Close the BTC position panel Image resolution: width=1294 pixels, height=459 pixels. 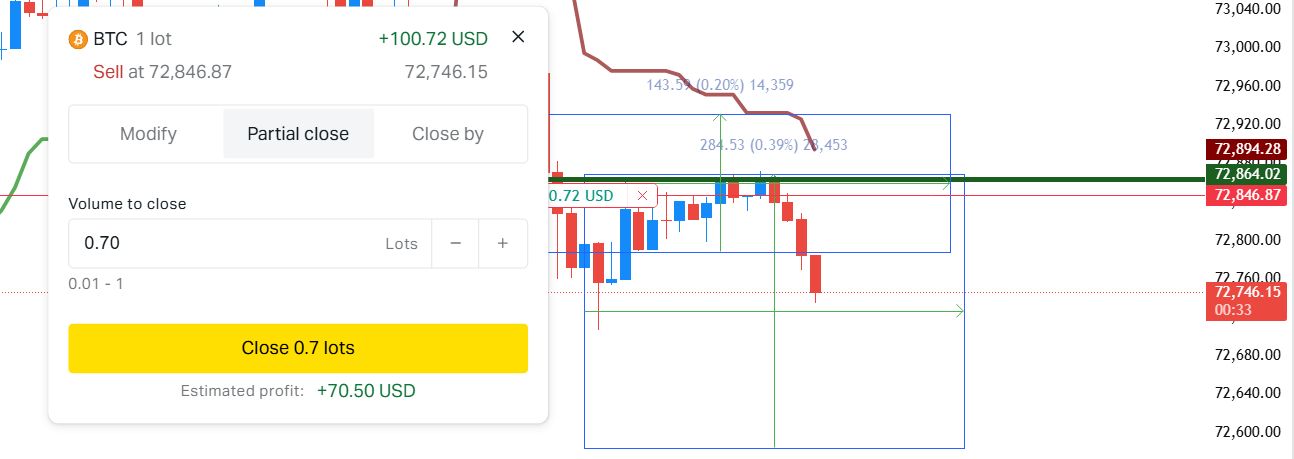point(518,37)
